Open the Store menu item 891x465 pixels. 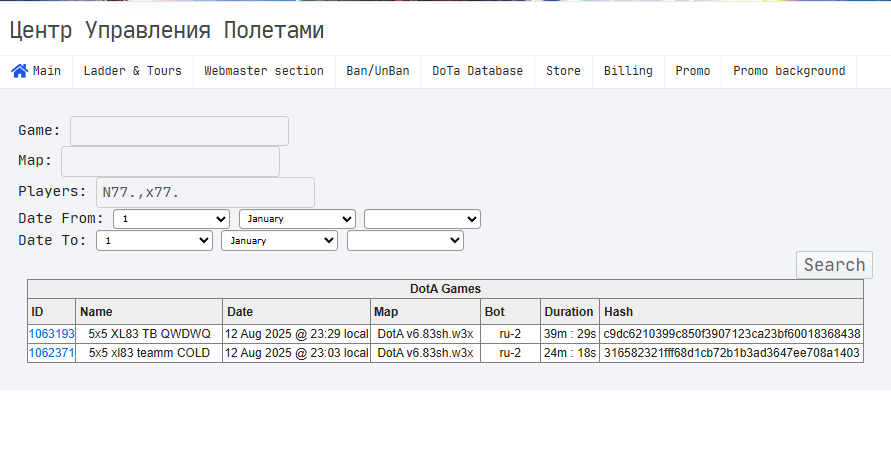point(563,71)
